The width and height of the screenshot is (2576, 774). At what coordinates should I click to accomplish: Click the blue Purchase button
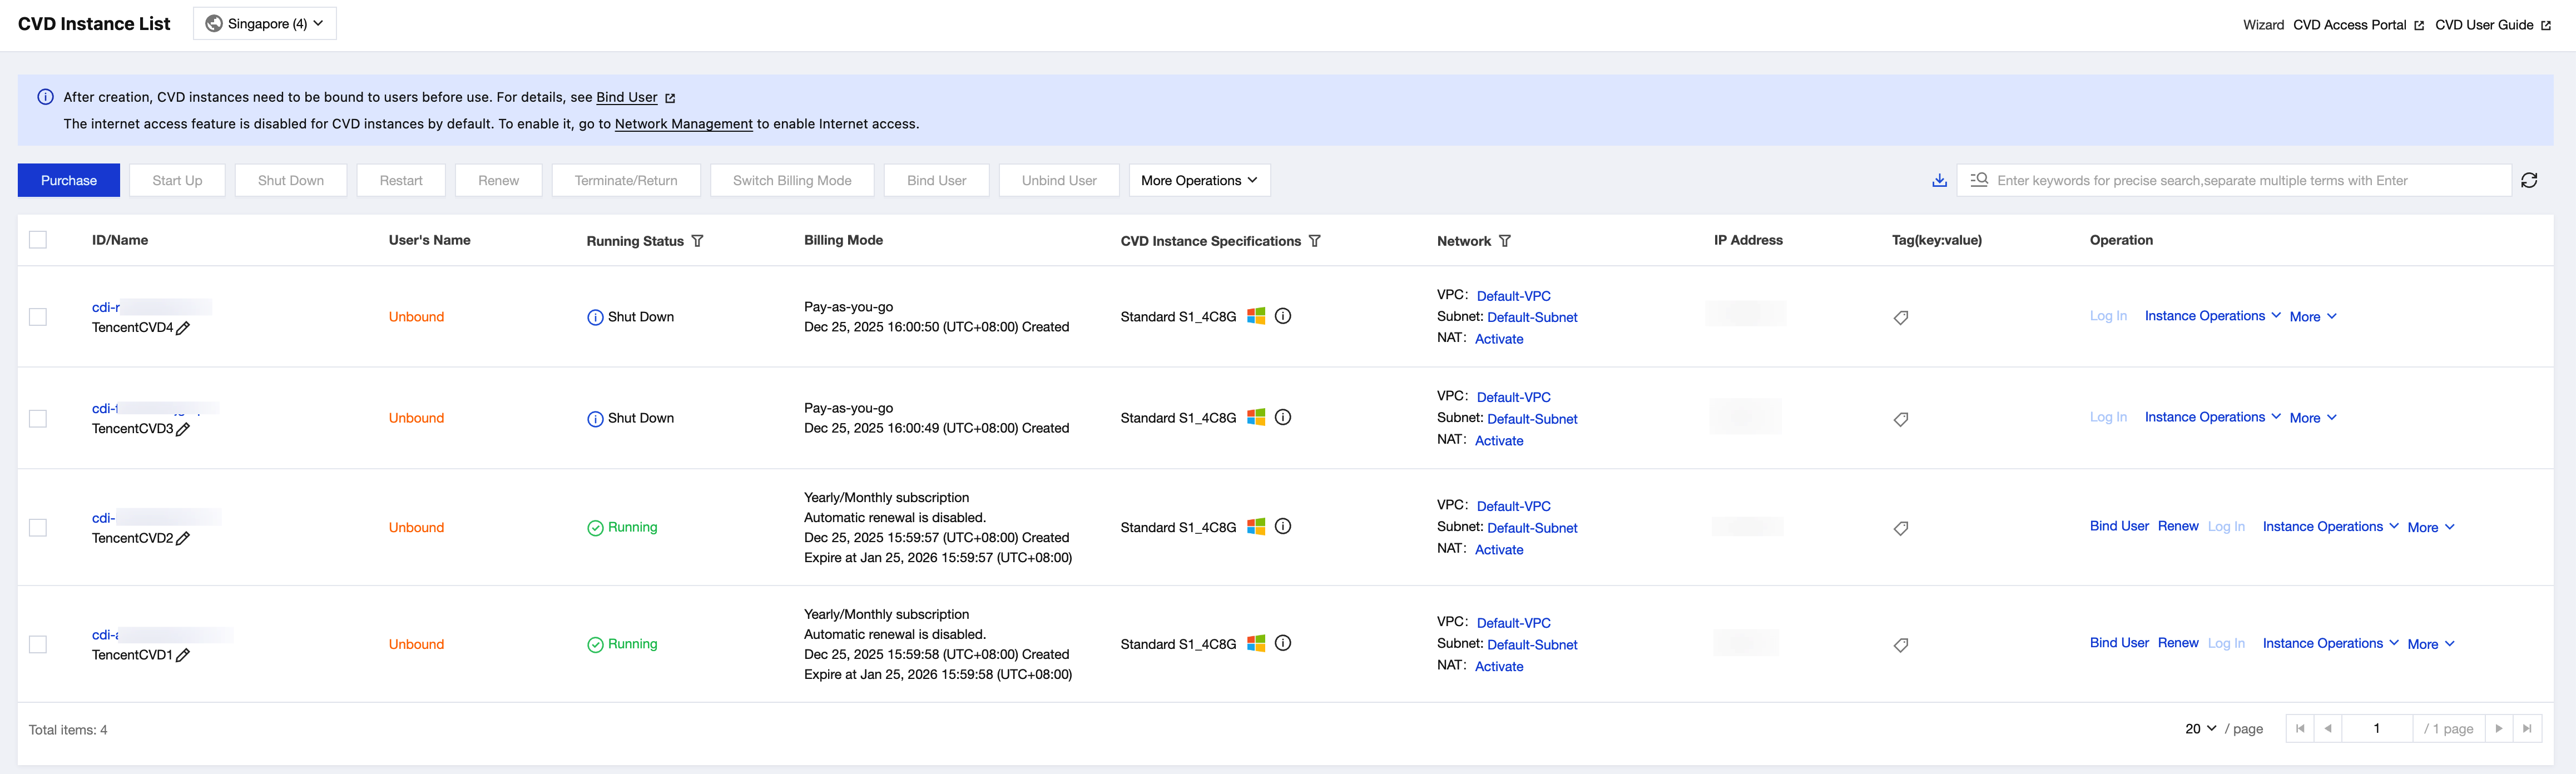pos(69,181)
